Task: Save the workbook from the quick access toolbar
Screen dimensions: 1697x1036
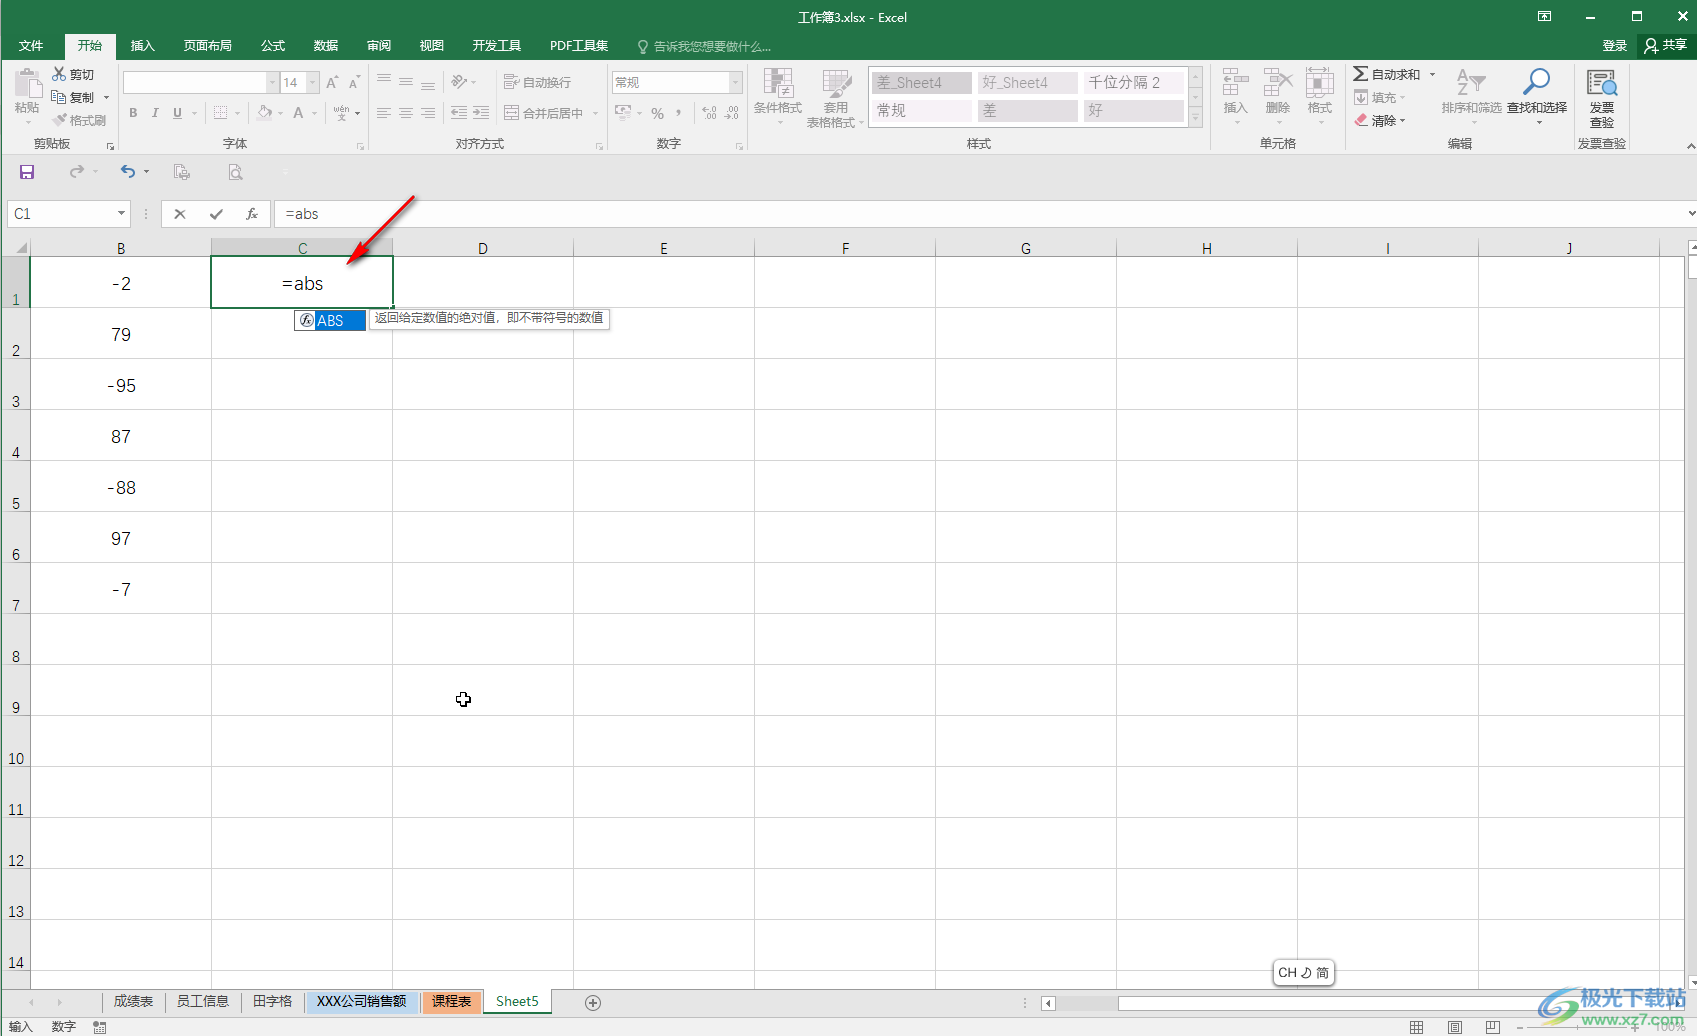Action: [x=27, y=172]
